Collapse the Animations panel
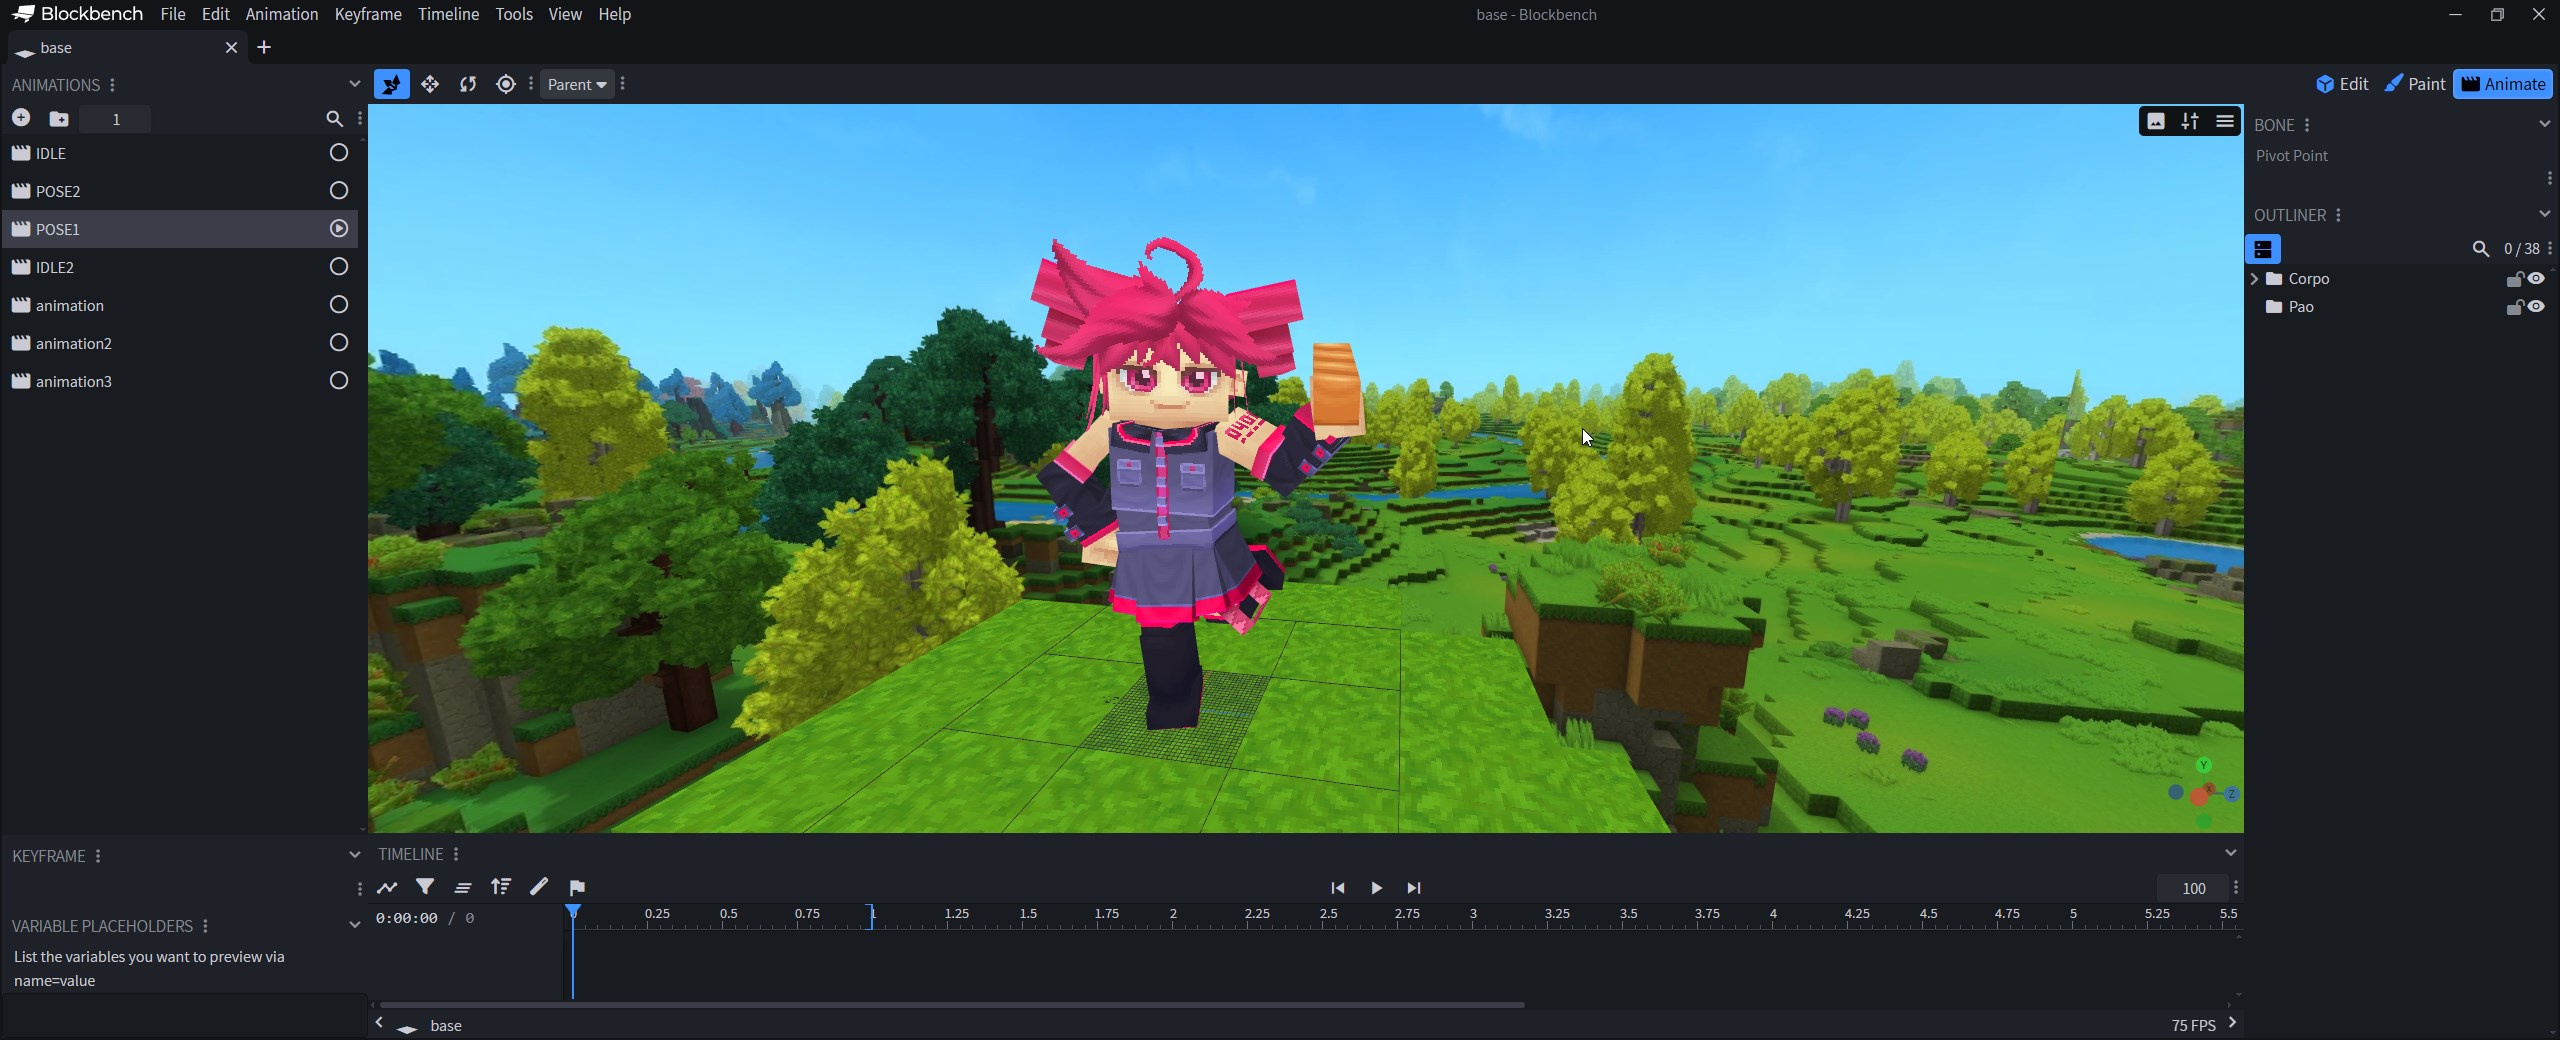The width and height of the screenshot is (2560, 1040). pyautogui.click(x=354, y=84)
